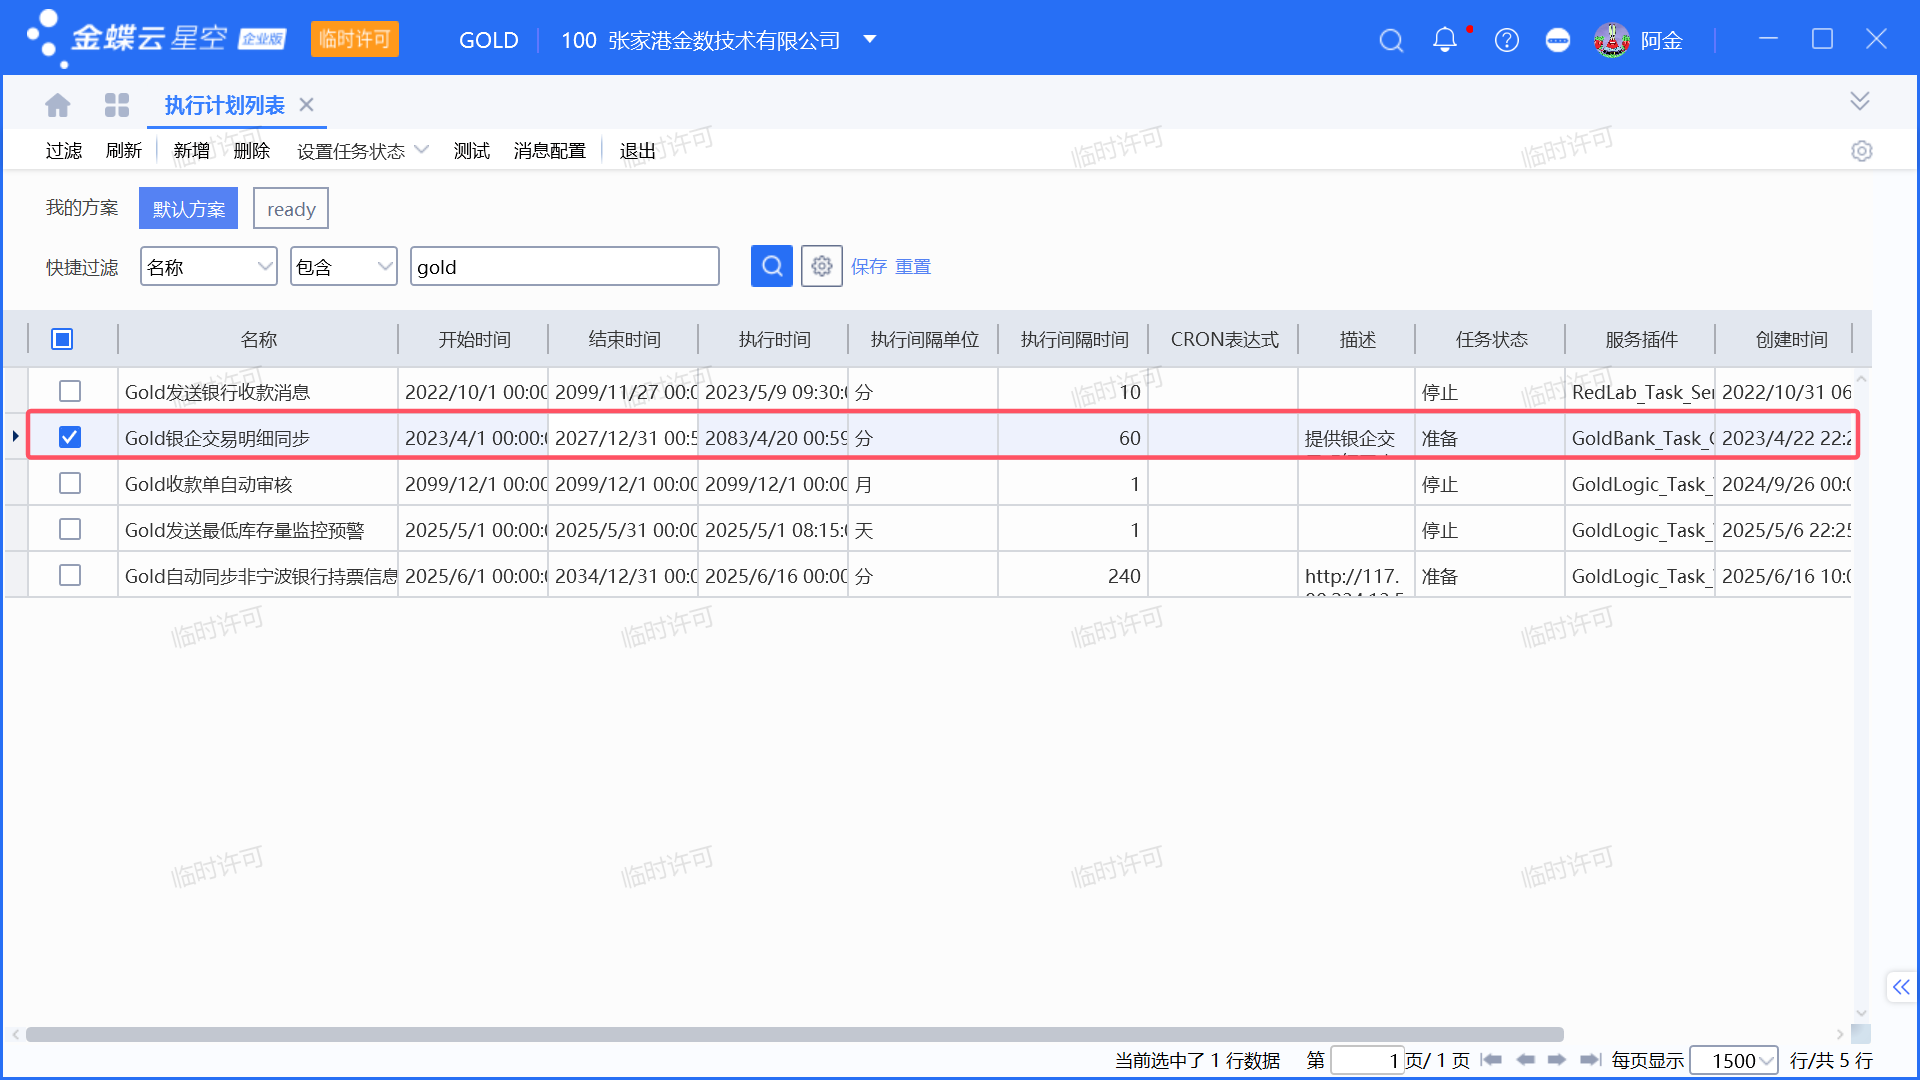Screen dimensions: 1920x1080
Task: Click the gold quick filter text field
Action: tap(565, 266)
